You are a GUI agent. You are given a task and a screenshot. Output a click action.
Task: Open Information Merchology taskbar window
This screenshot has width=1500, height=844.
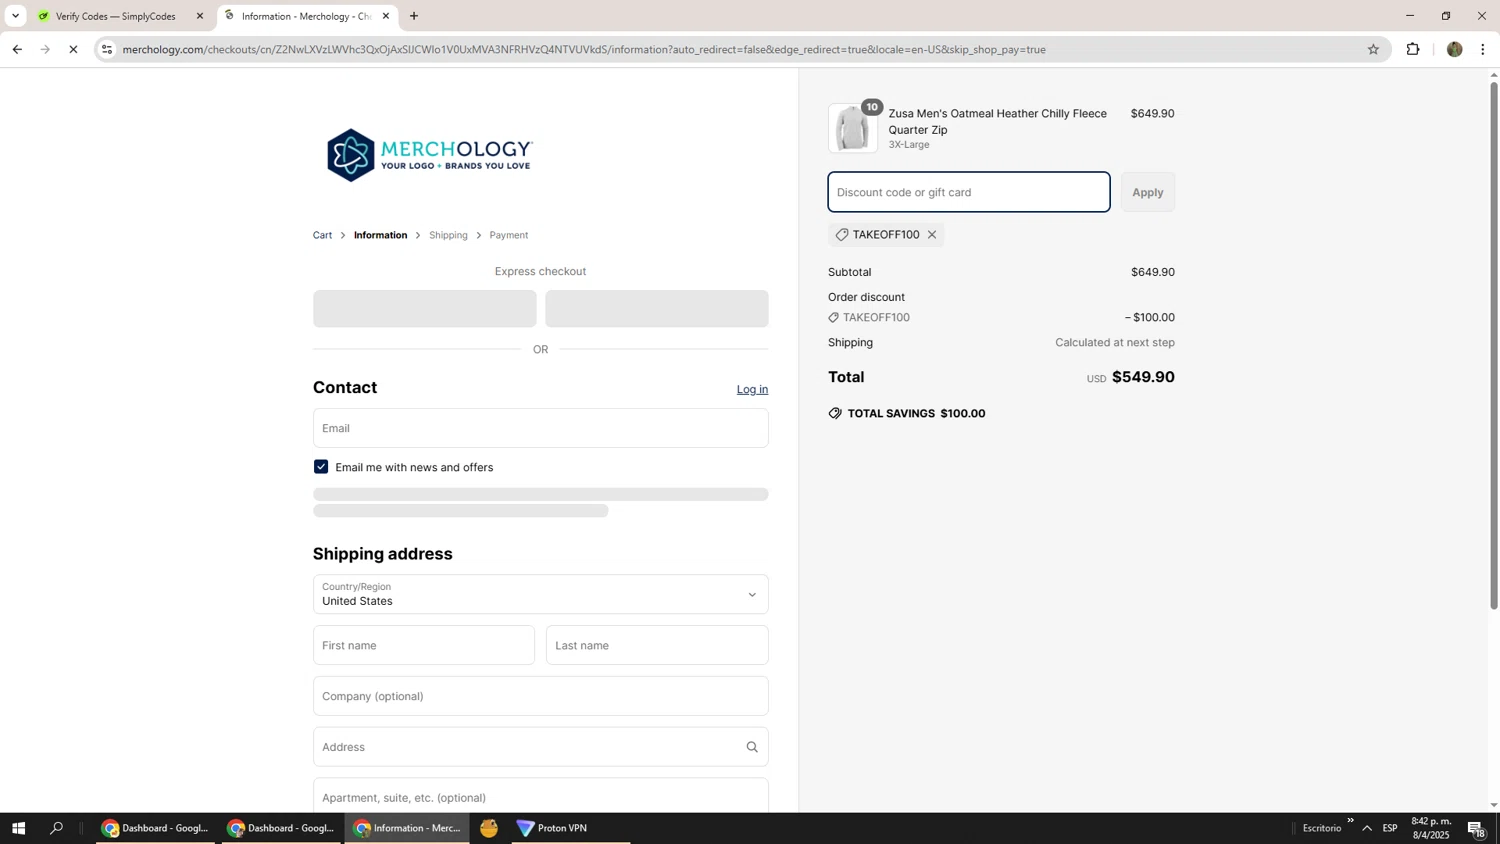pos(407,828)
